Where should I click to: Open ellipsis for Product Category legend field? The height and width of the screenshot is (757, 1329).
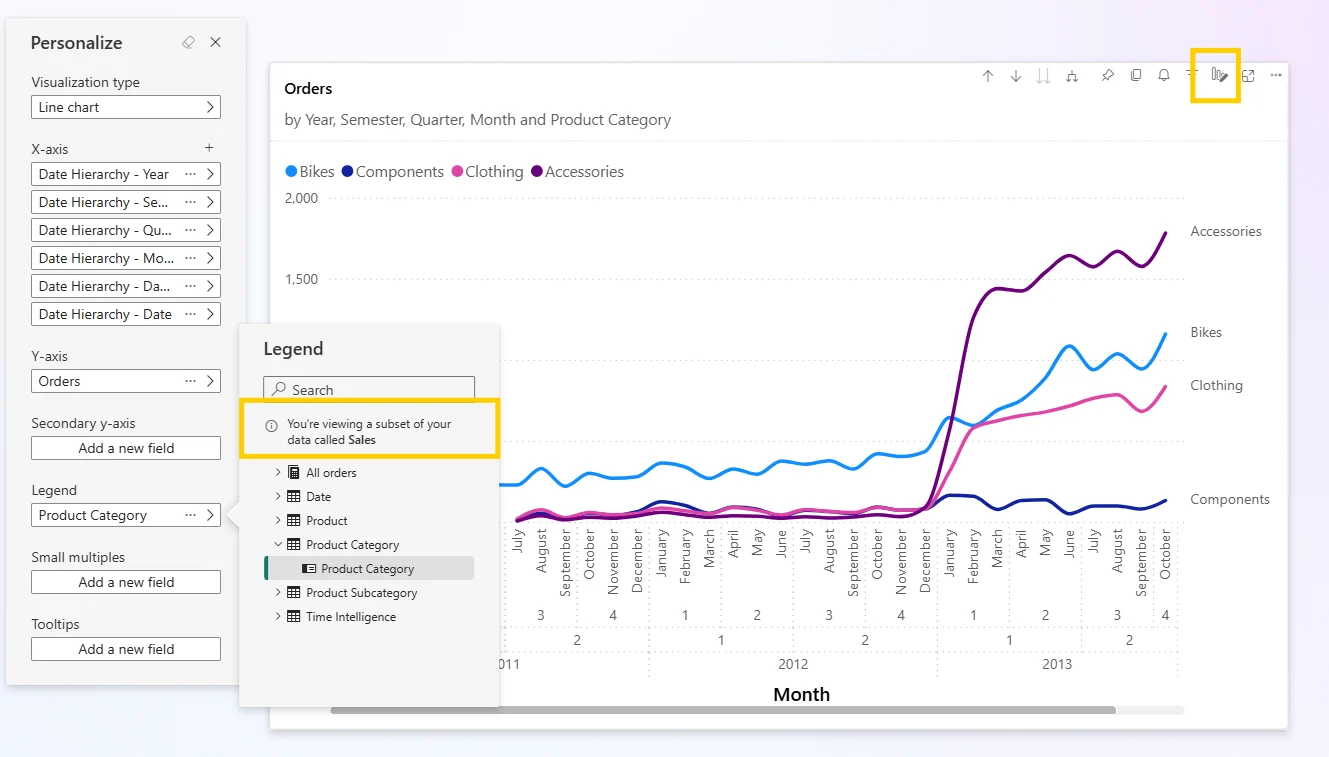[190, 515]
